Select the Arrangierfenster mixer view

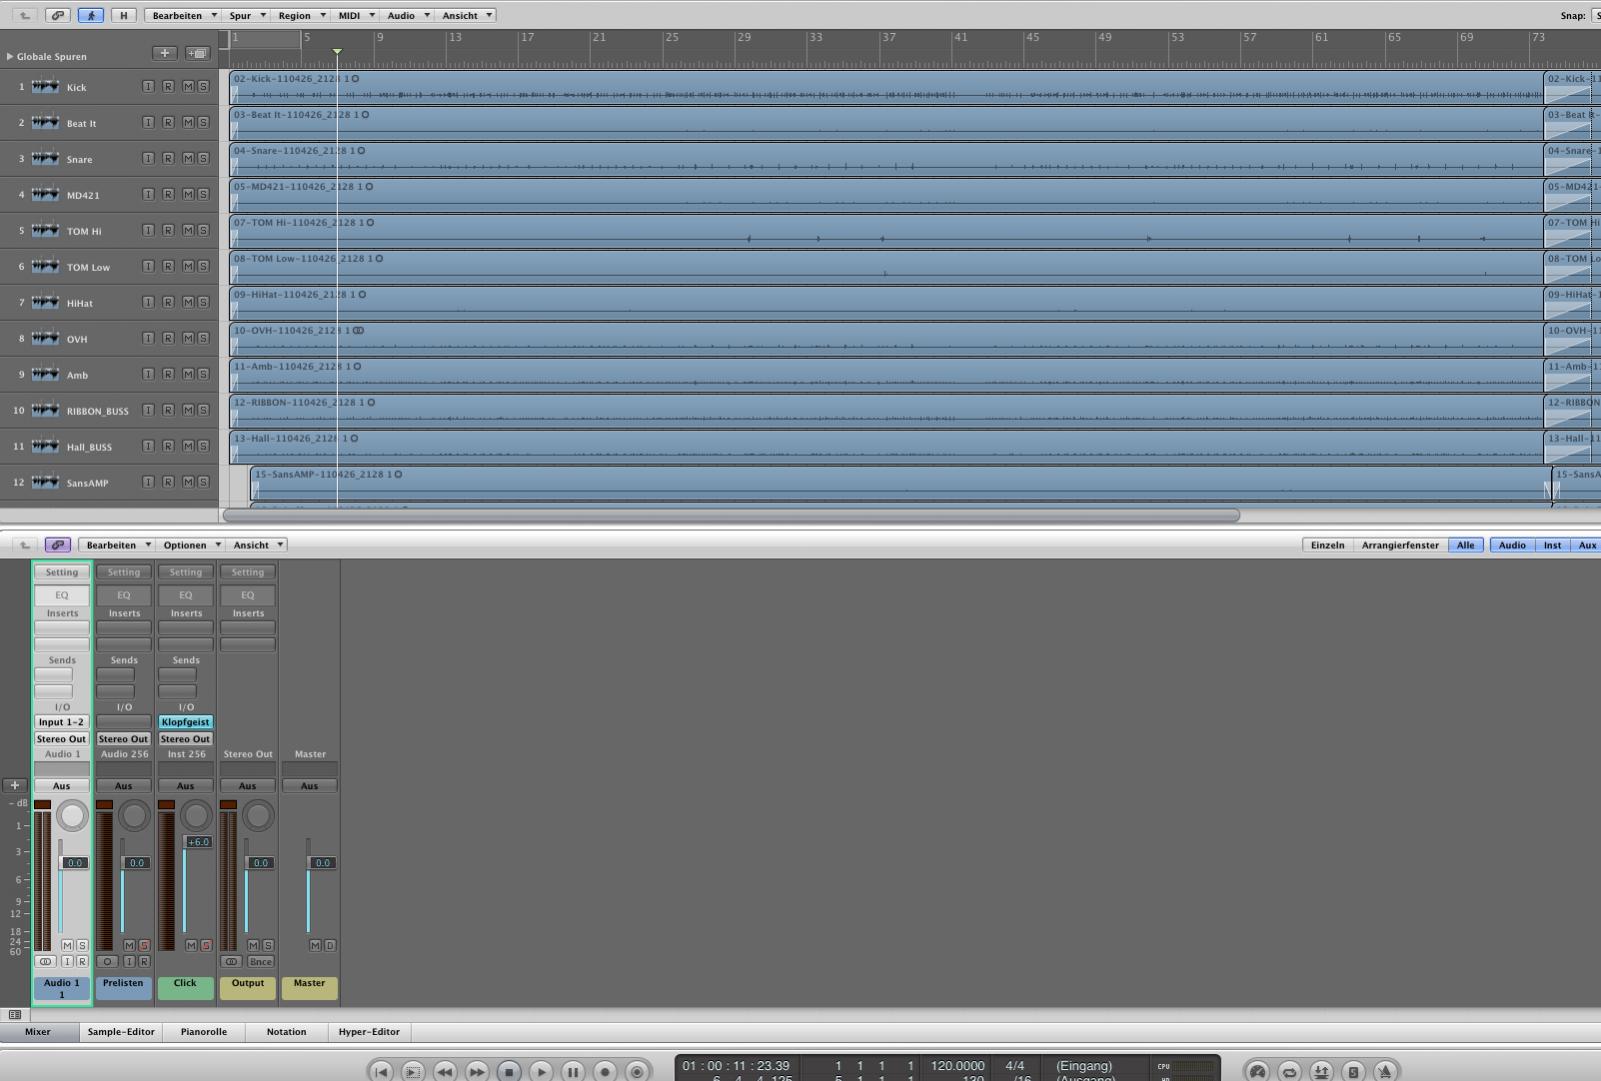(x=1400, y=545)
